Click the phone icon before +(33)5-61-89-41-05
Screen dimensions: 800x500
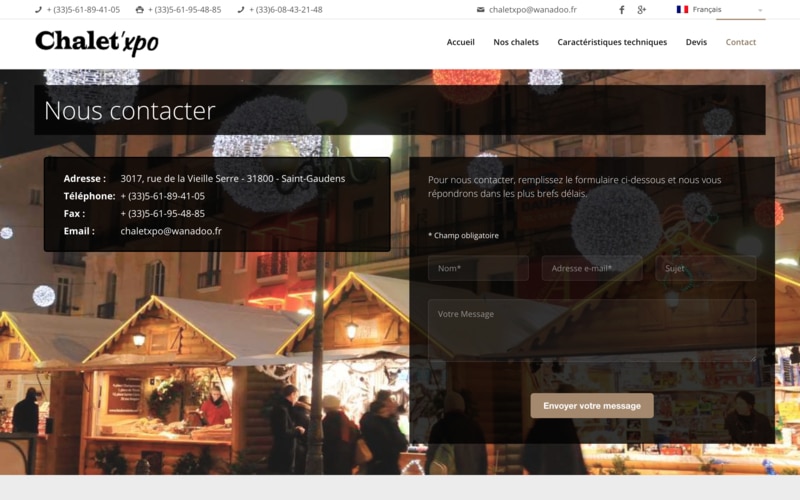coord(38,10)
